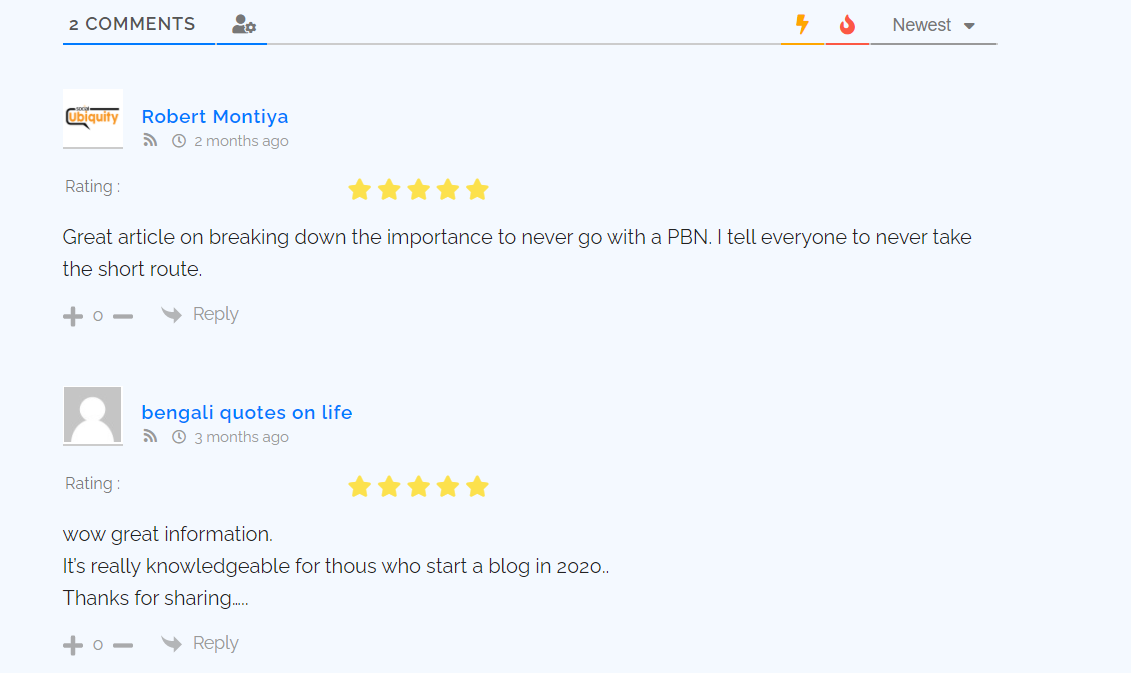Click Robert Montiya's Ubiquity avatar
Screen dimensions: 1131x673
93,118
